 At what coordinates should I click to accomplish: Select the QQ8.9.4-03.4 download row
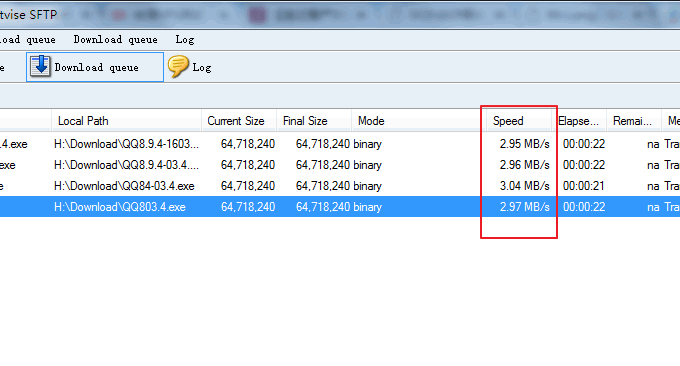click(x=340, y=165)
